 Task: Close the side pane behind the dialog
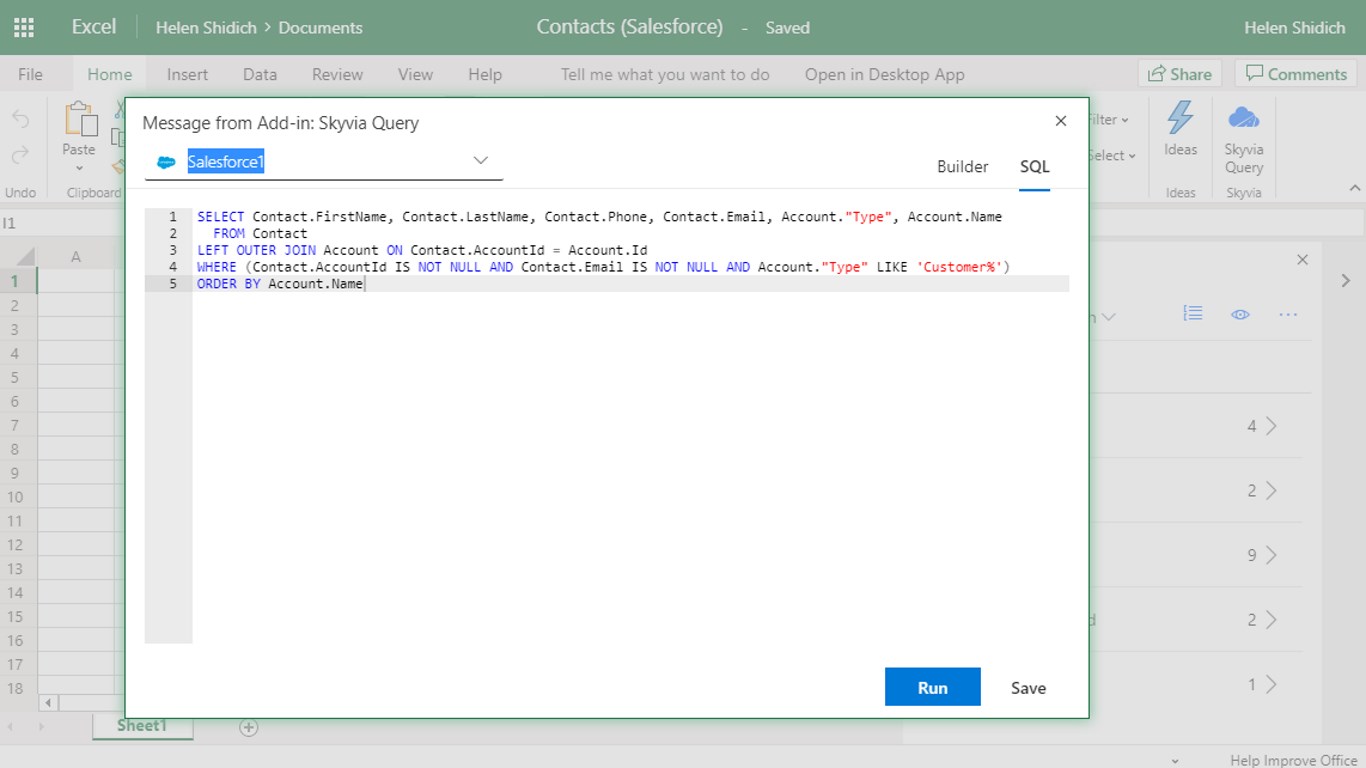coord(1302,260)
